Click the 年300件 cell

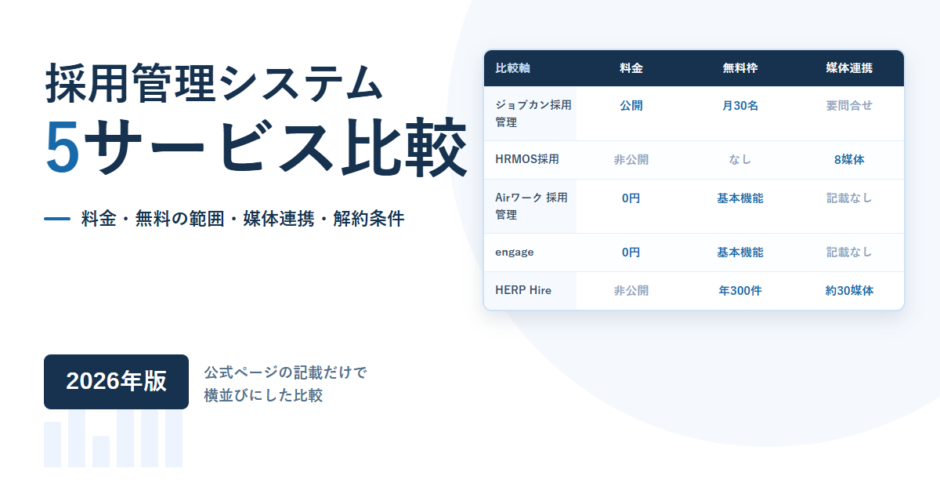tap(740, 291)
